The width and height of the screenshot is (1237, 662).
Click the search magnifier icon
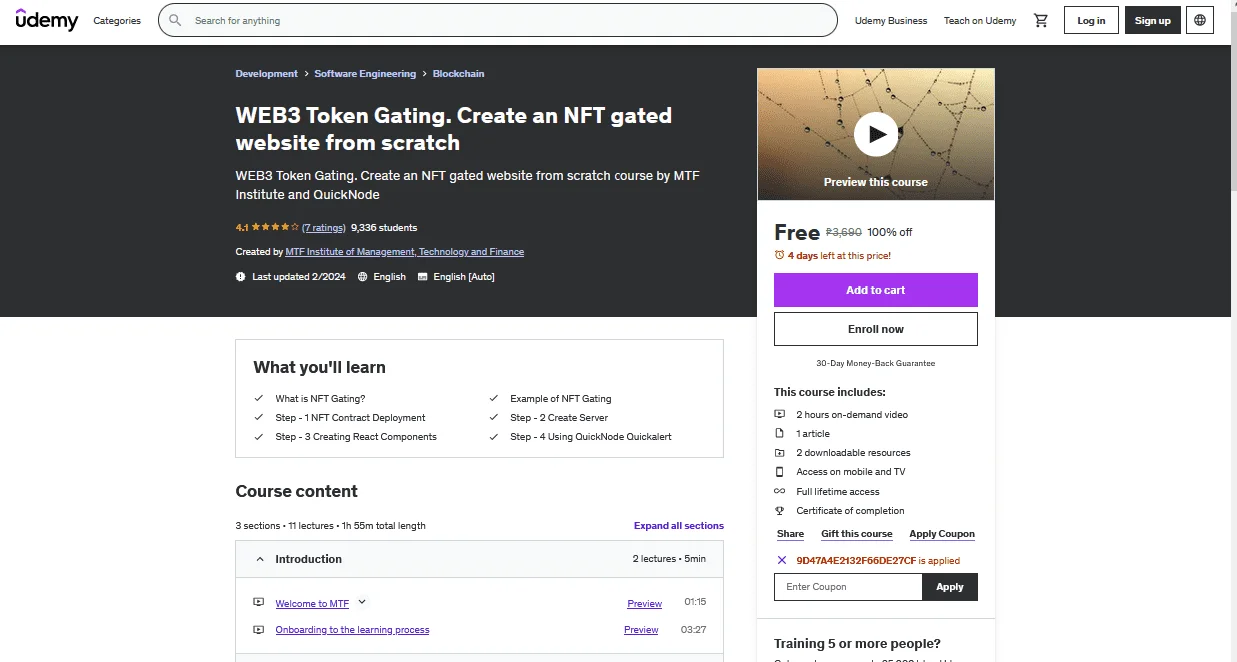click(x=176, y=20)
